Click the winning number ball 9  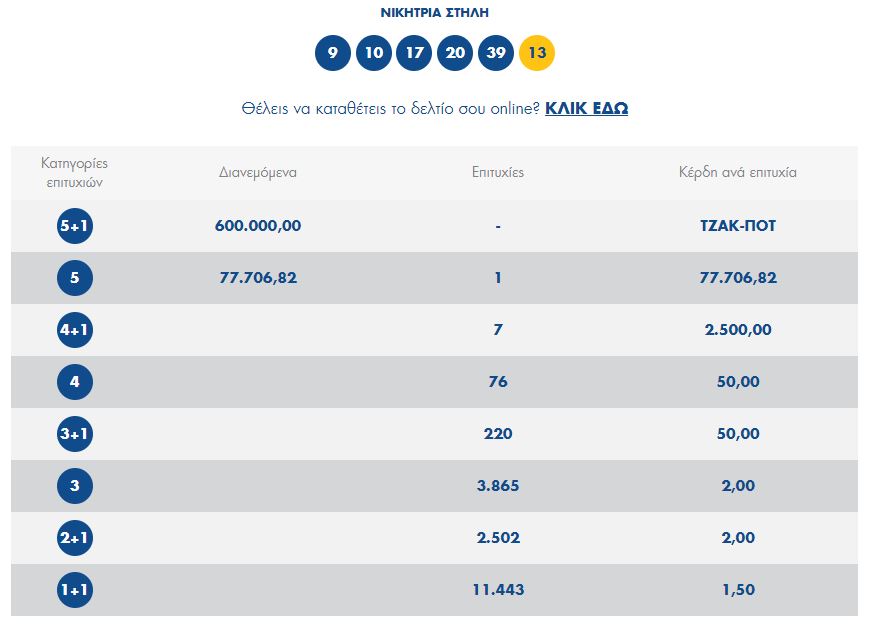333,53
